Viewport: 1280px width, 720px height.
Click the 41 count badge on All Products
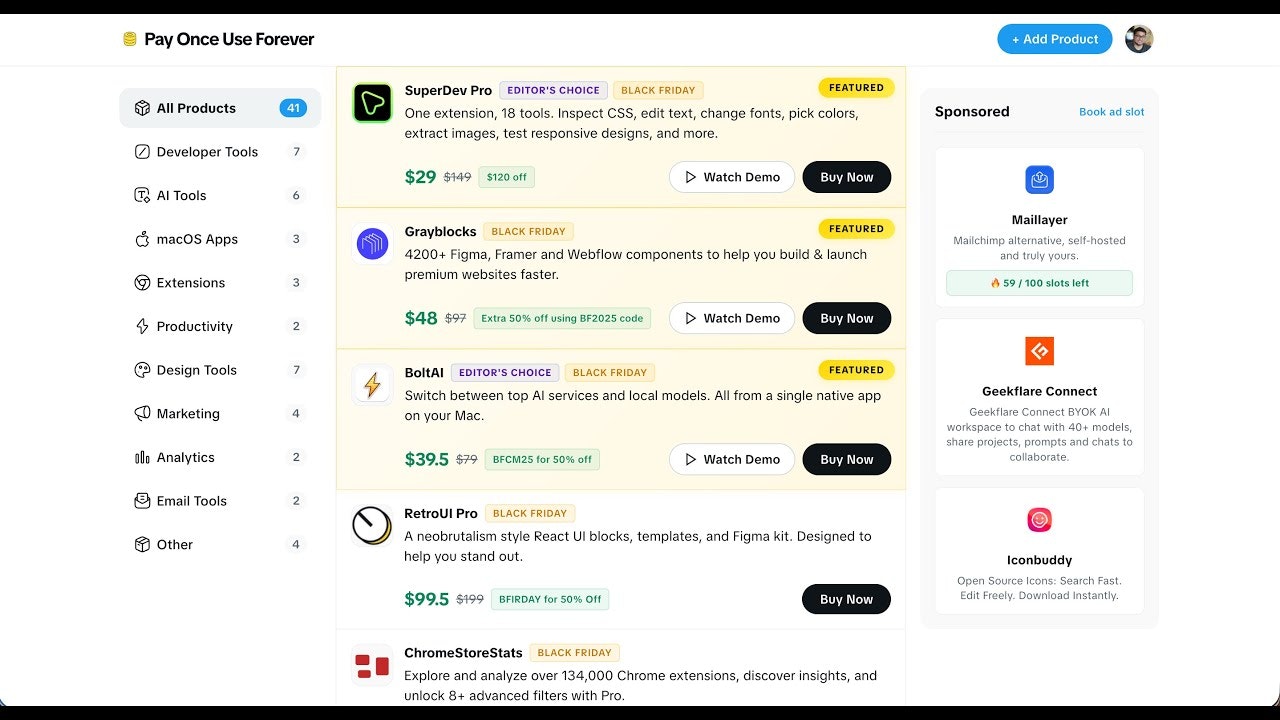pos(293,108)
